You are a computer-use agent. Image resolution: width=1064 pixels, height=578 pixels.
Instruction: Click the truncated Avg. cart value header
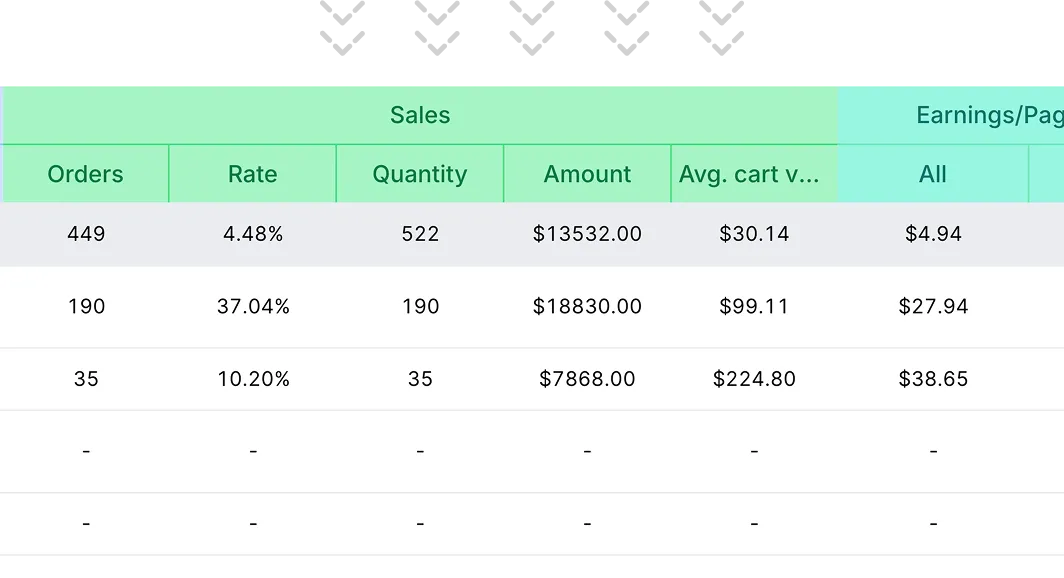(x=749, y=174)
